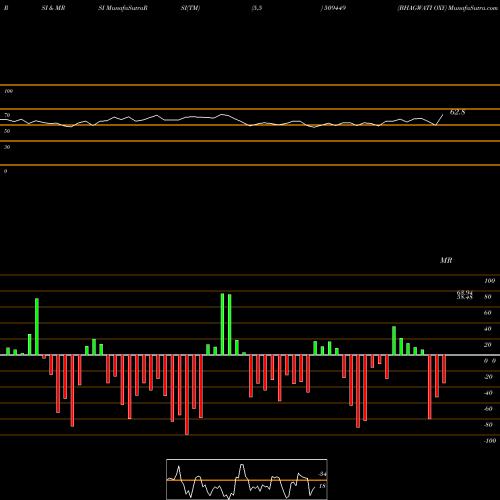
Task: Click the MR axis label -100
Action: coord(490,441)
